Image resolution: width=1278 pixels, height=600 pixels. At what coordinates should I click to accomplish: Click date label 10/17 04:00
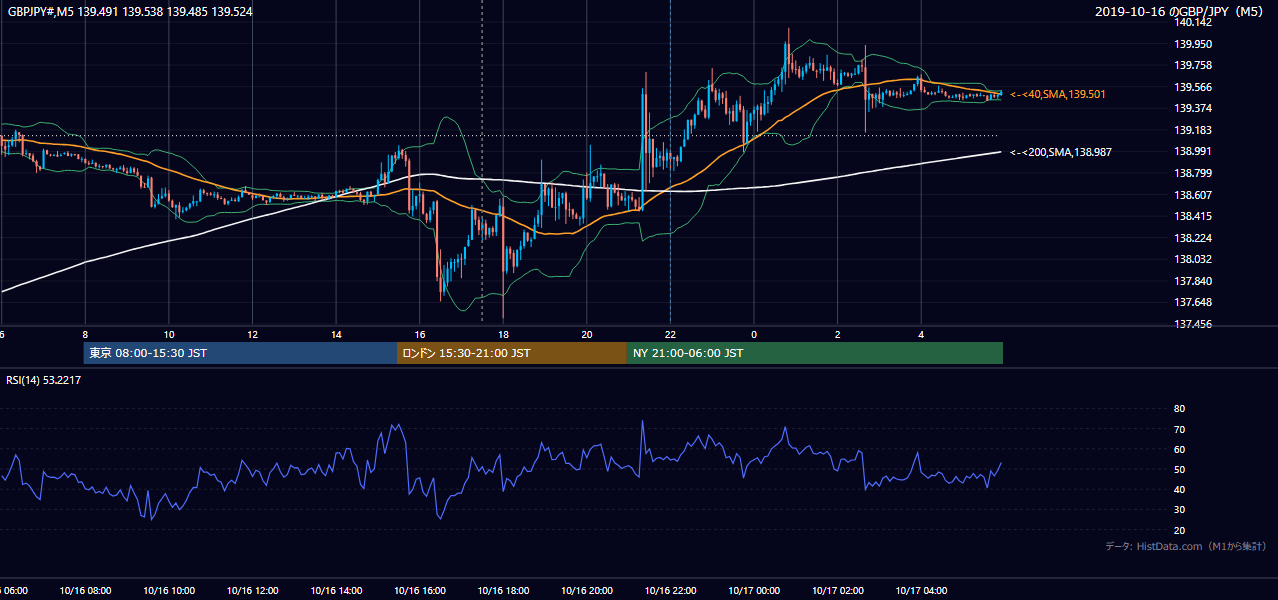[921, 591]
